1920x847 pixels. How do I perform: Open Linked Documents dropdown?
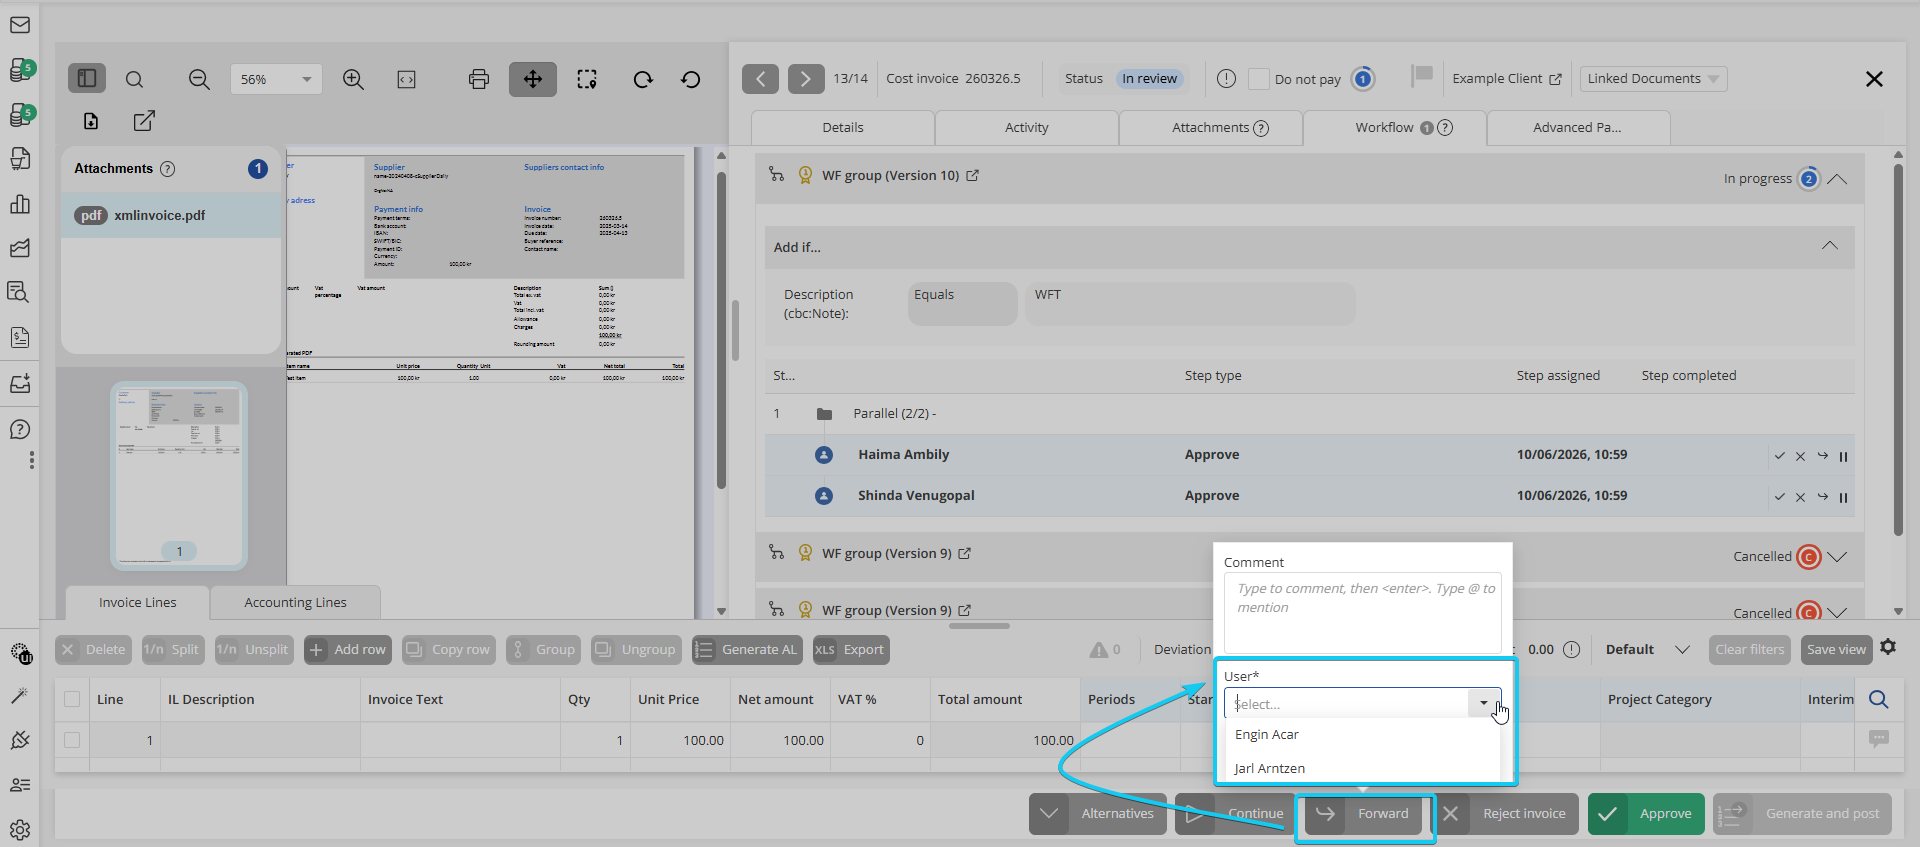pos(1653,79)
